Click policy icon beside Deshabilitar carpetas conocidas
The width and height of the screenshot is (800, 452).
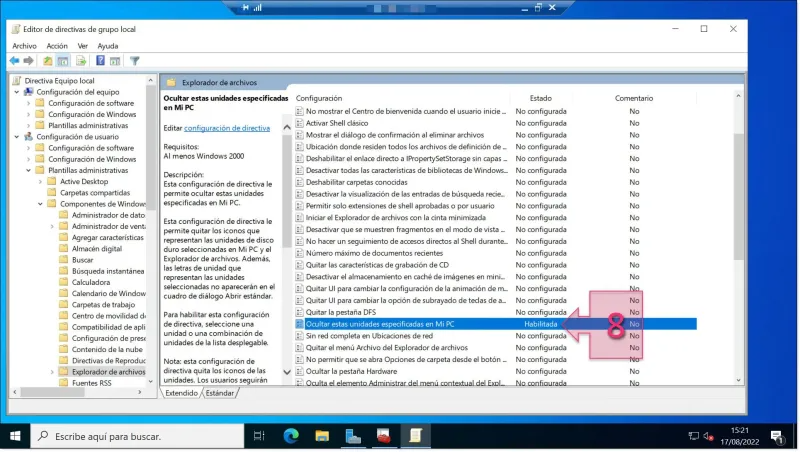(x=299, y=182)
